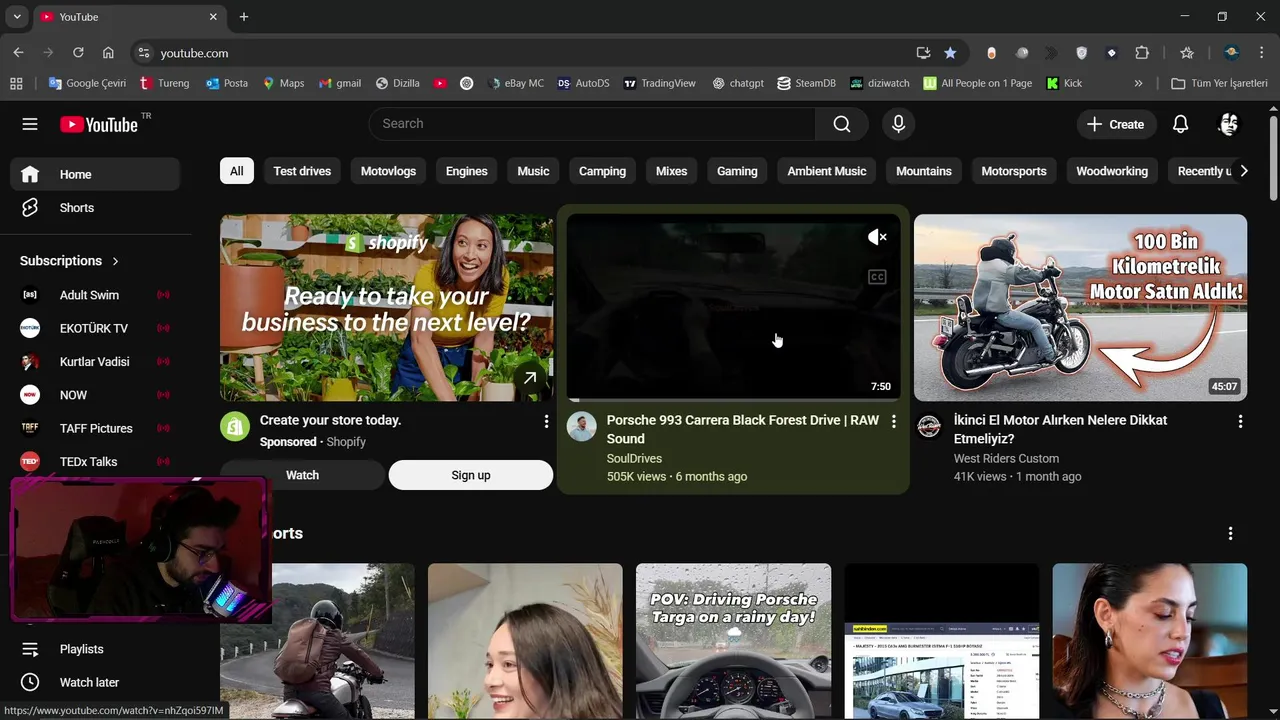The image size is (1280, 720).
Task: Open the SoulDrives channel name link
Action: [x=634, y=458]
